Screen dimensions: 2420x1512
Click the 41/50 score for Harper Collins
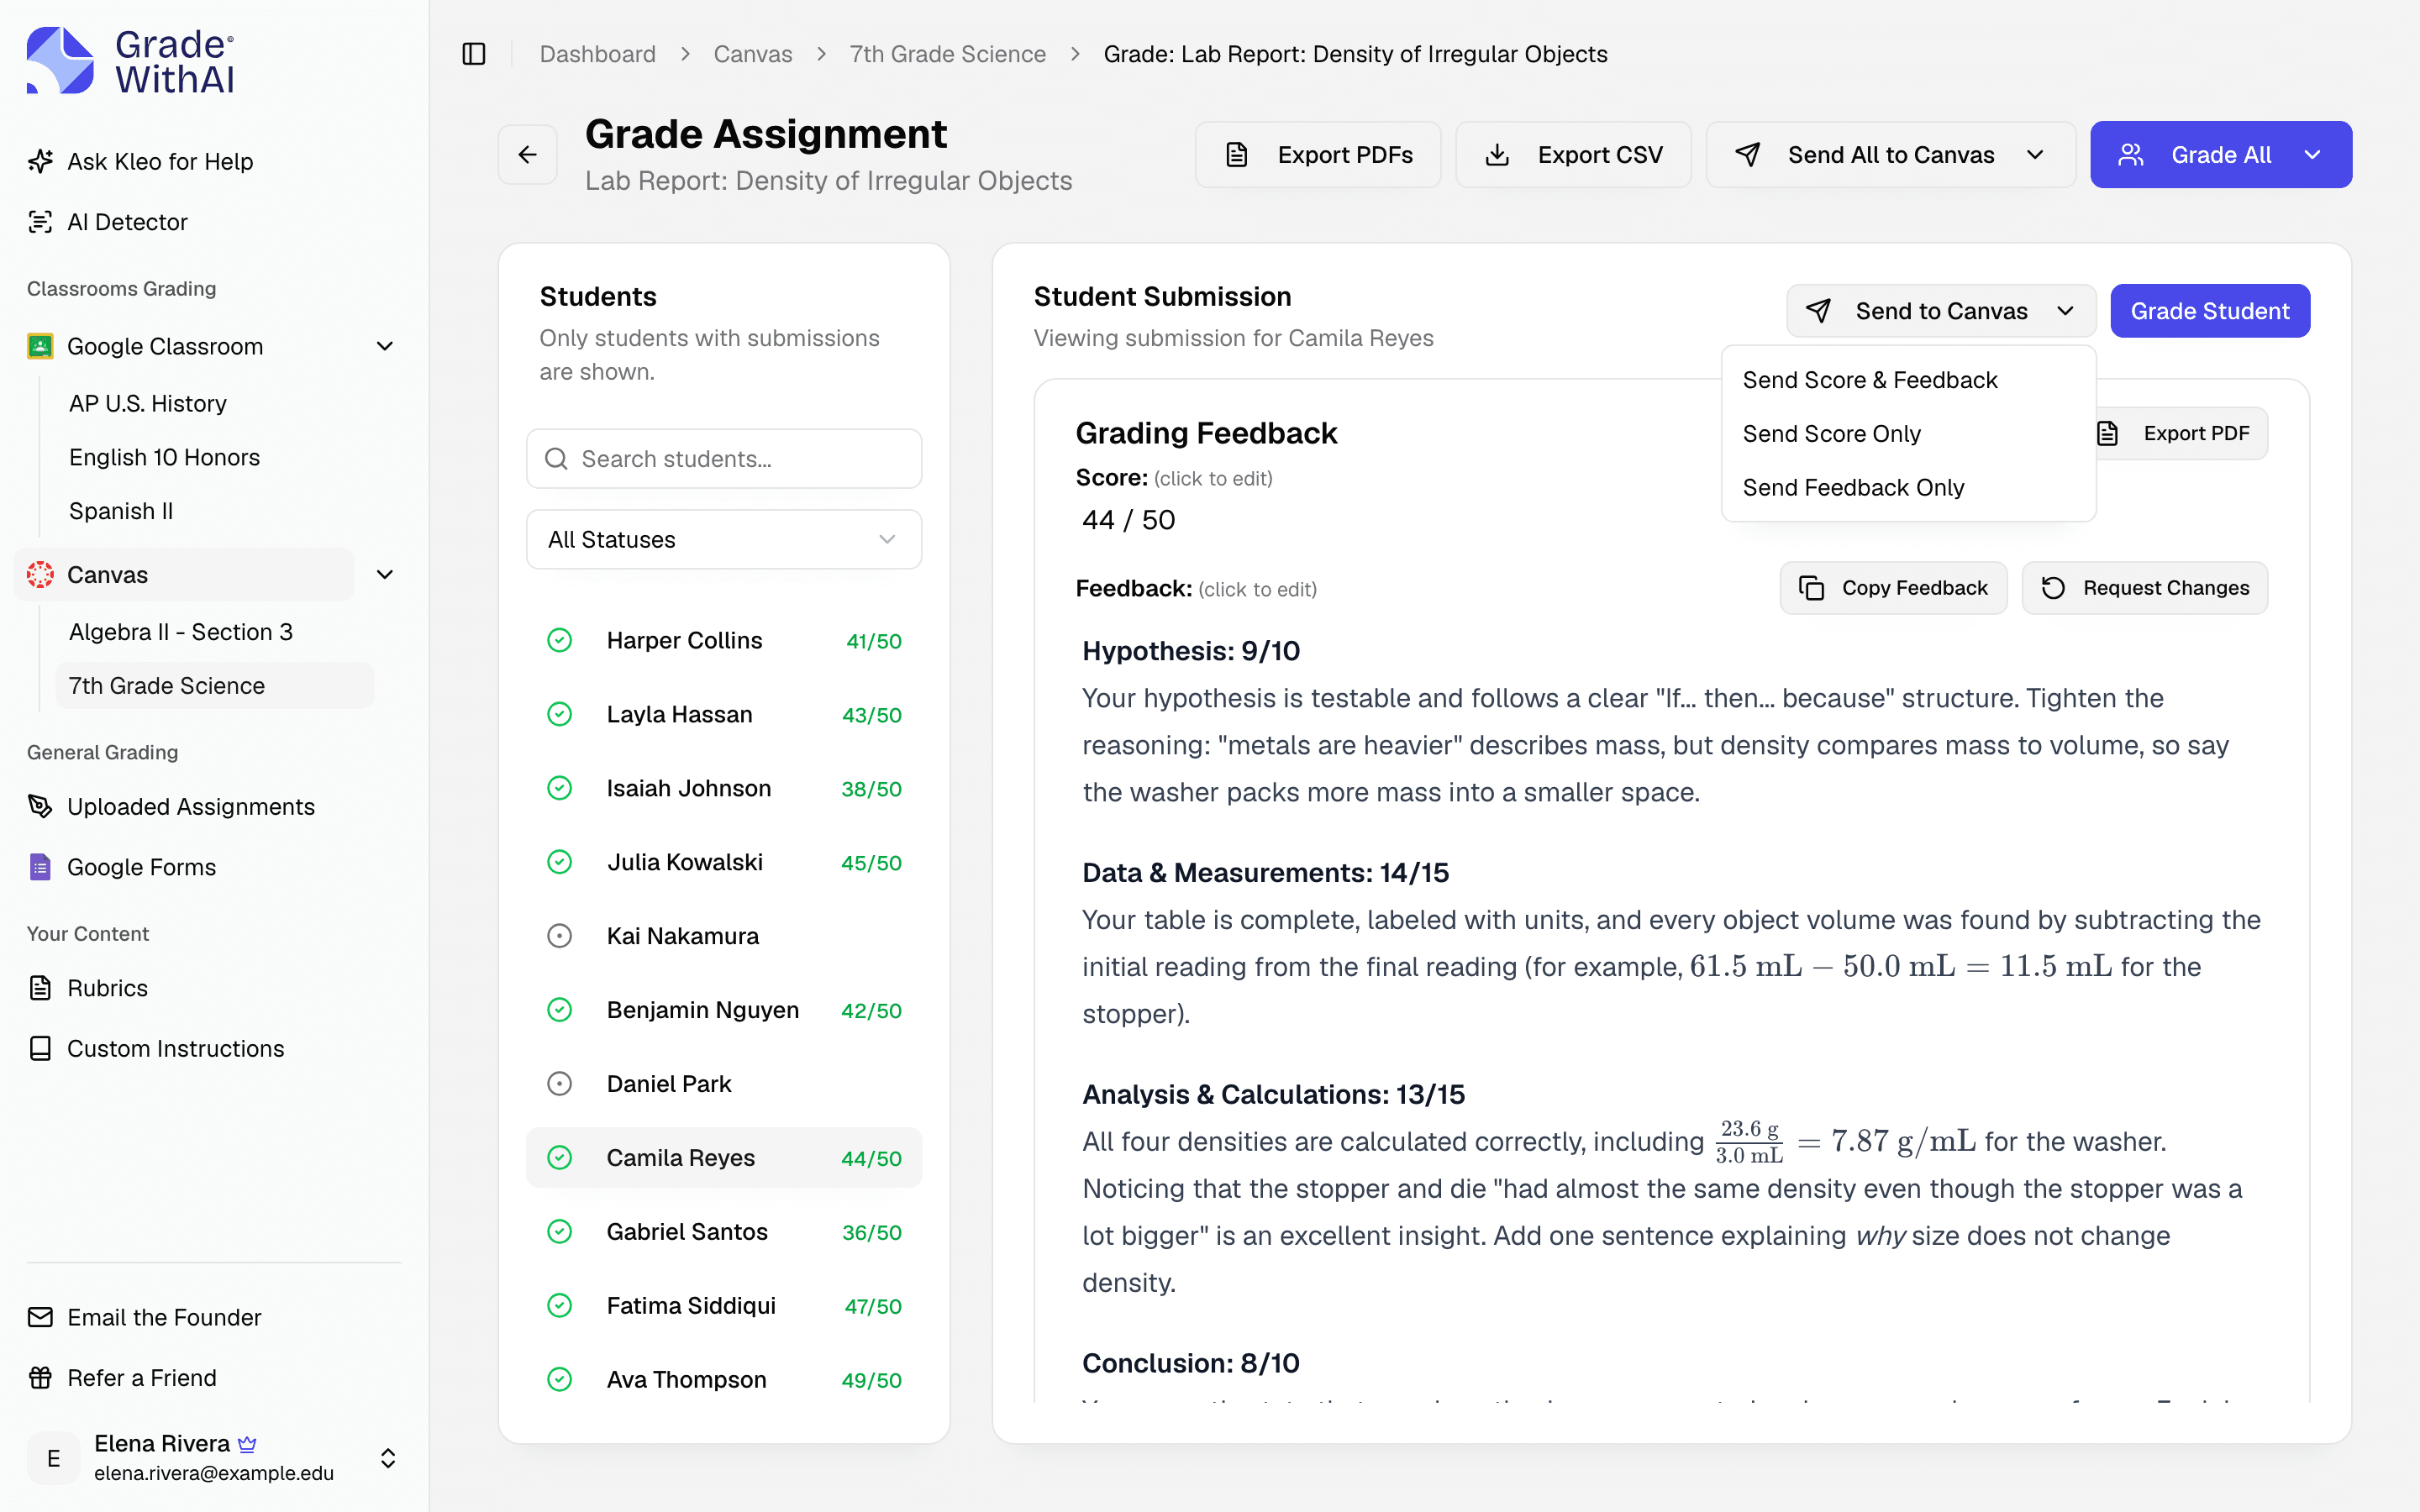coord(874,641)
